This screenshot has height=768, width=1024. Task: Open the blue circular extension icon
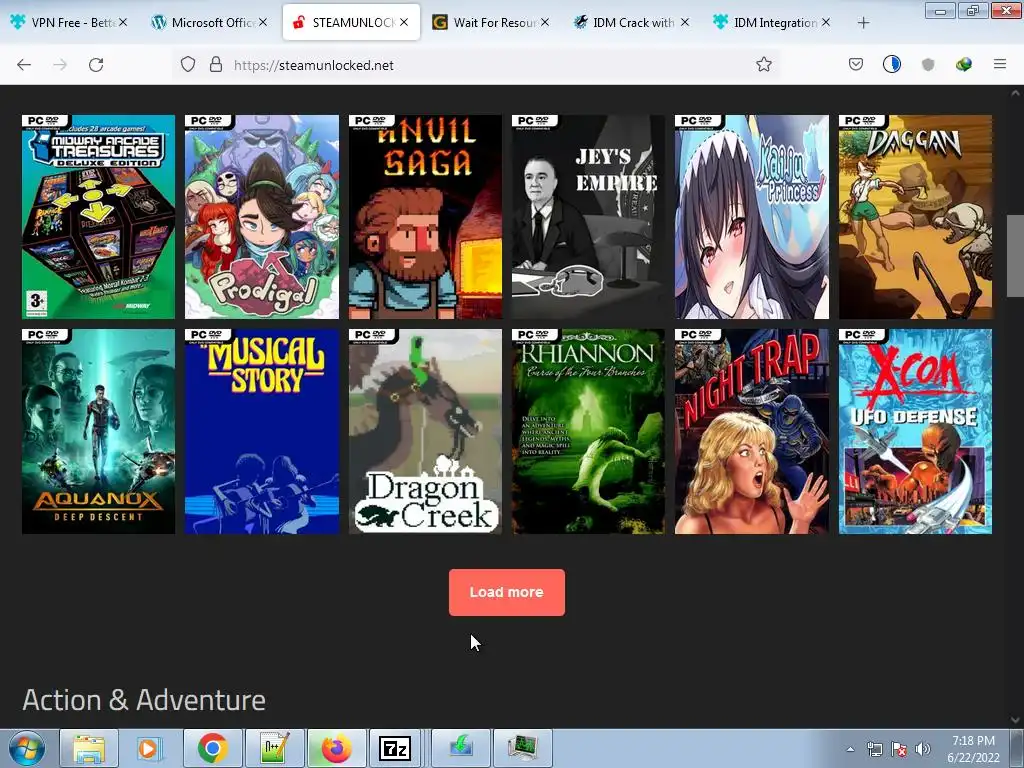pyautogui.click(x=892, y=64)
